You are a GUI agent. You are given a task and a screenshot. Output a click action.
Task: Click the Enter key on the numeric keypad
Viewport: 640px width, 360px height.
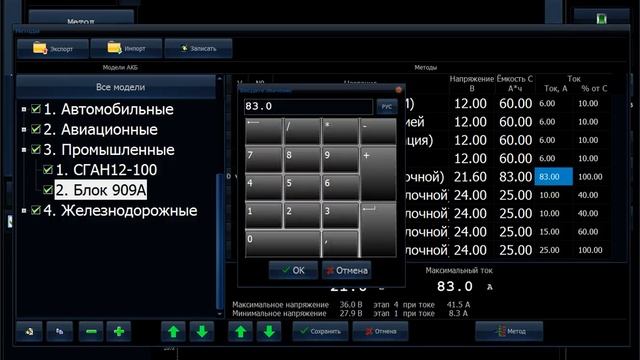tap(378, 230)
